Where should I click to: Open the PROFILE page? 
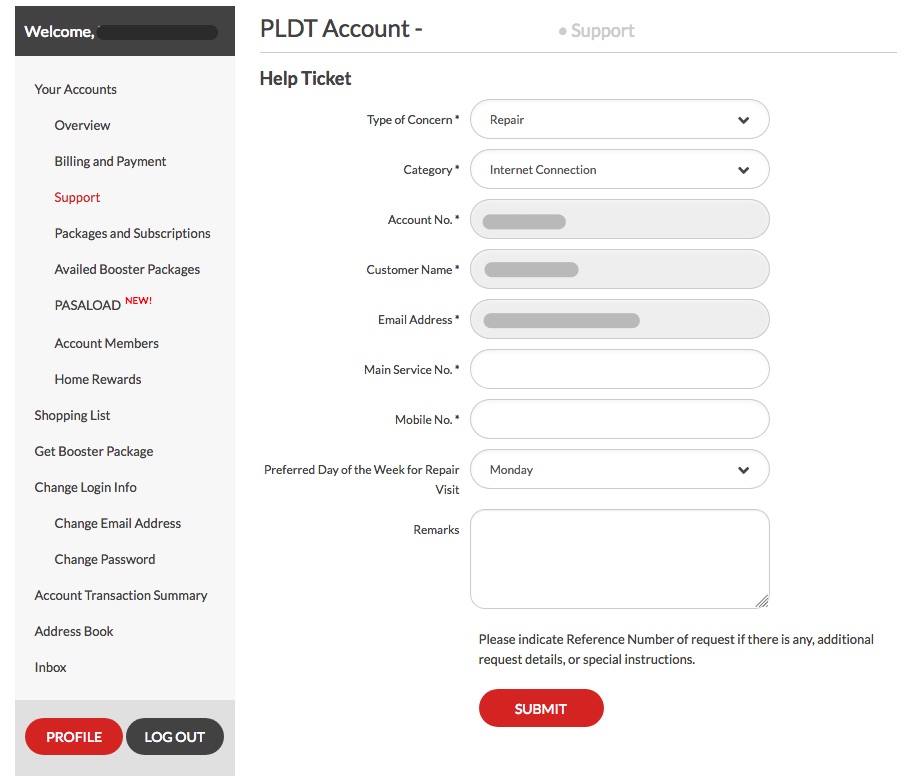[x=73, y=736]
